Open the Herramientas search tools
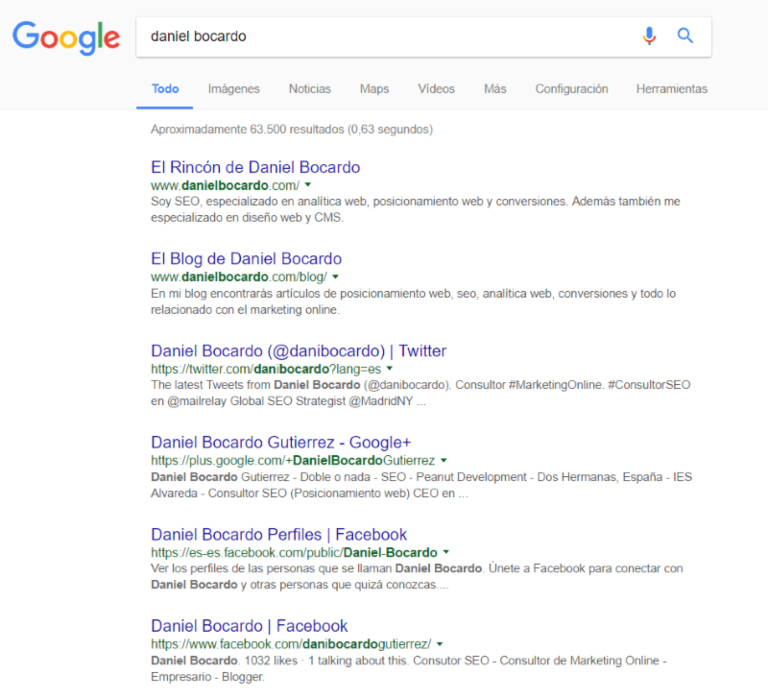Viewport: 768px width, 698px height. (x=671, y=89)
